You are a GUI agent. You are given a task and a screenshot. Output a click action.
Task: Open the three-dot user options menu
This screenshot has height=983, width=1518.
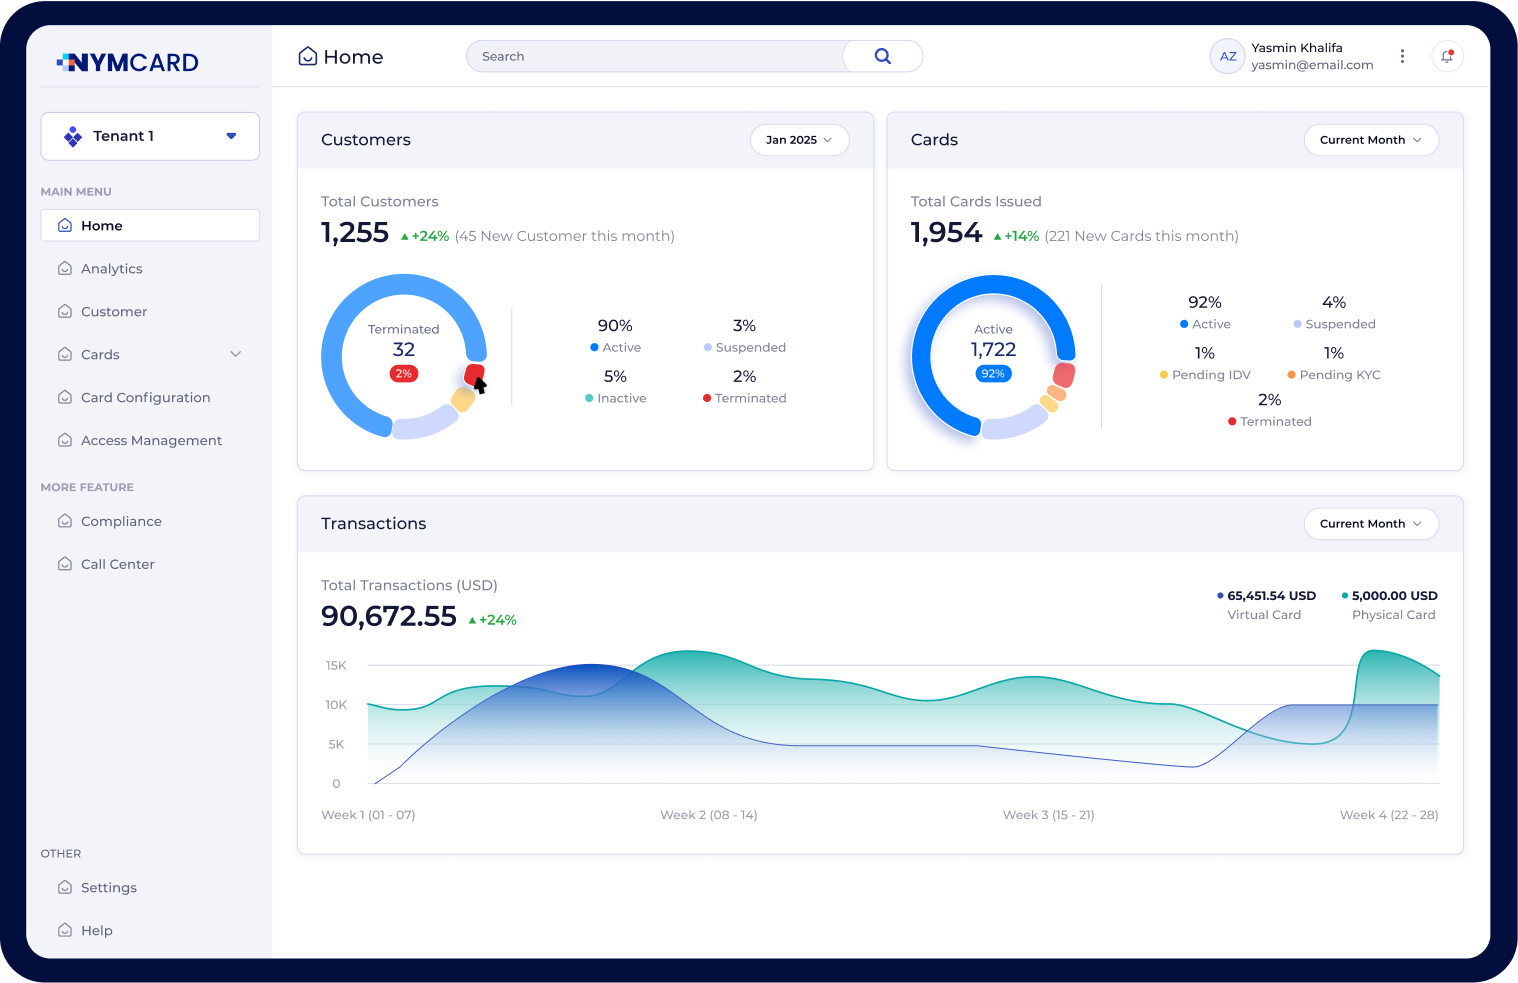click(x=1402, y=56)
